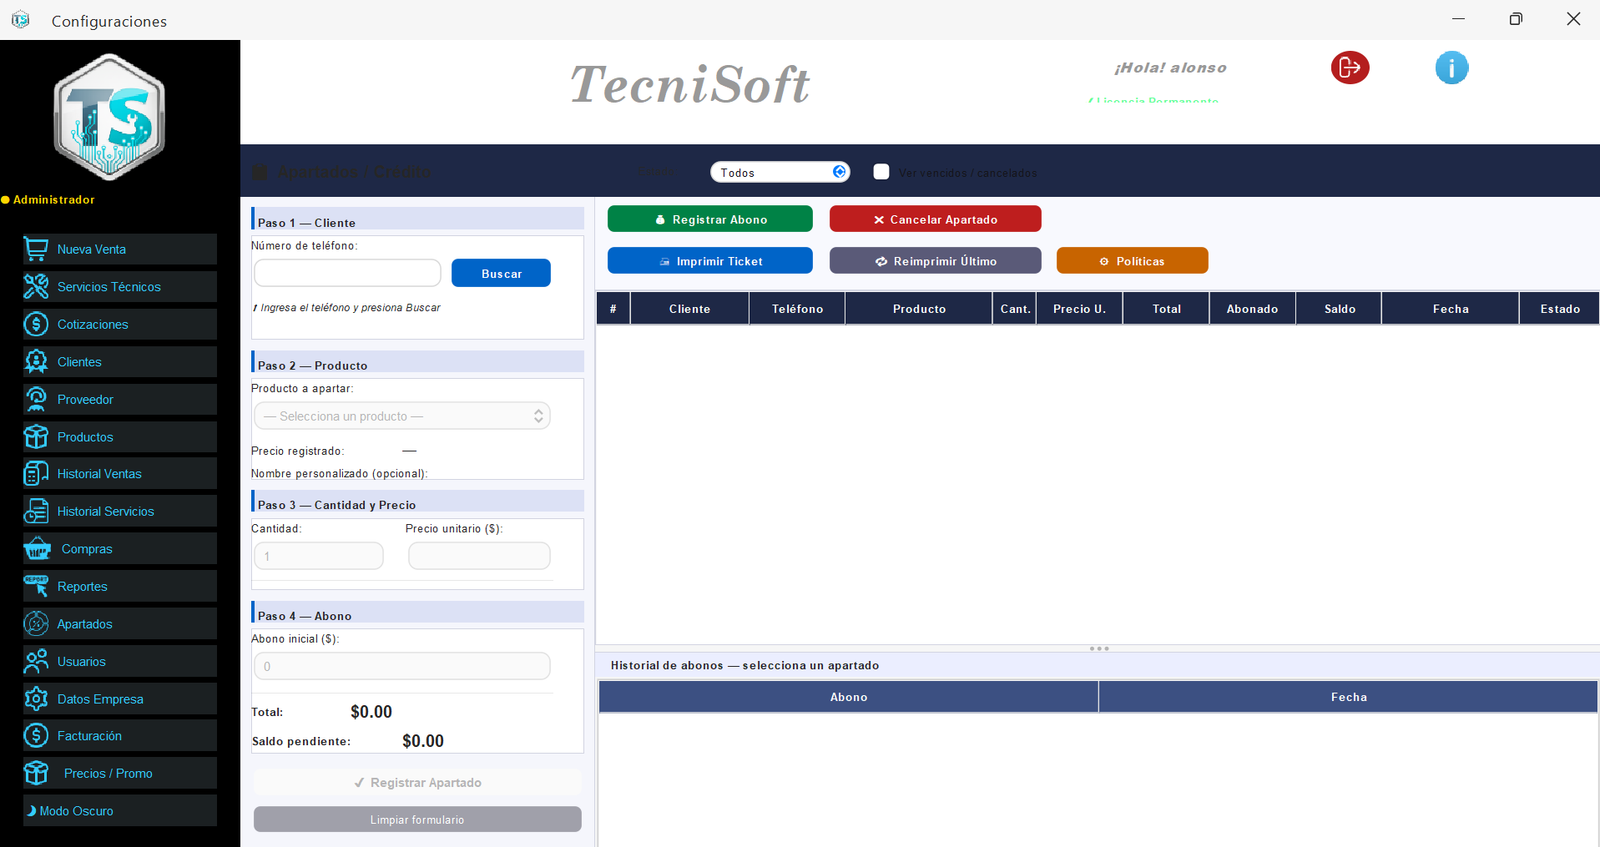This screenshot has height=847, width=1600.
Task: Click the Limpiar formulario button
Action: [417, 819]
